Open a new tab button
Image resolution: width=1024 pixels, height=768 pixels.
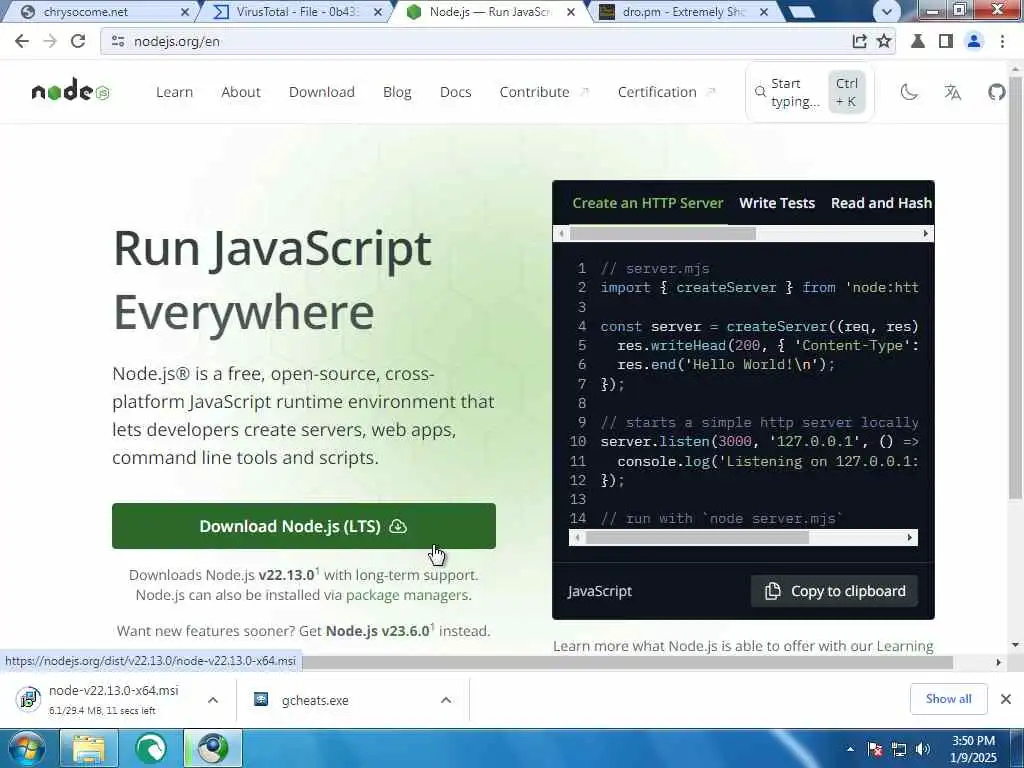(x=801, y=12)
